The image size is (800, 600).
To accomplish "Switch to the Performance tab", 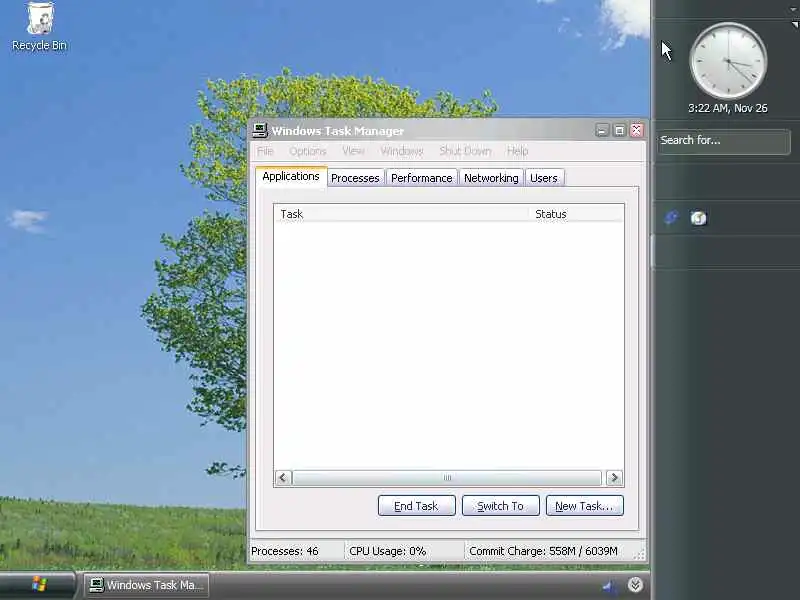I will click(x=421, y=178).
